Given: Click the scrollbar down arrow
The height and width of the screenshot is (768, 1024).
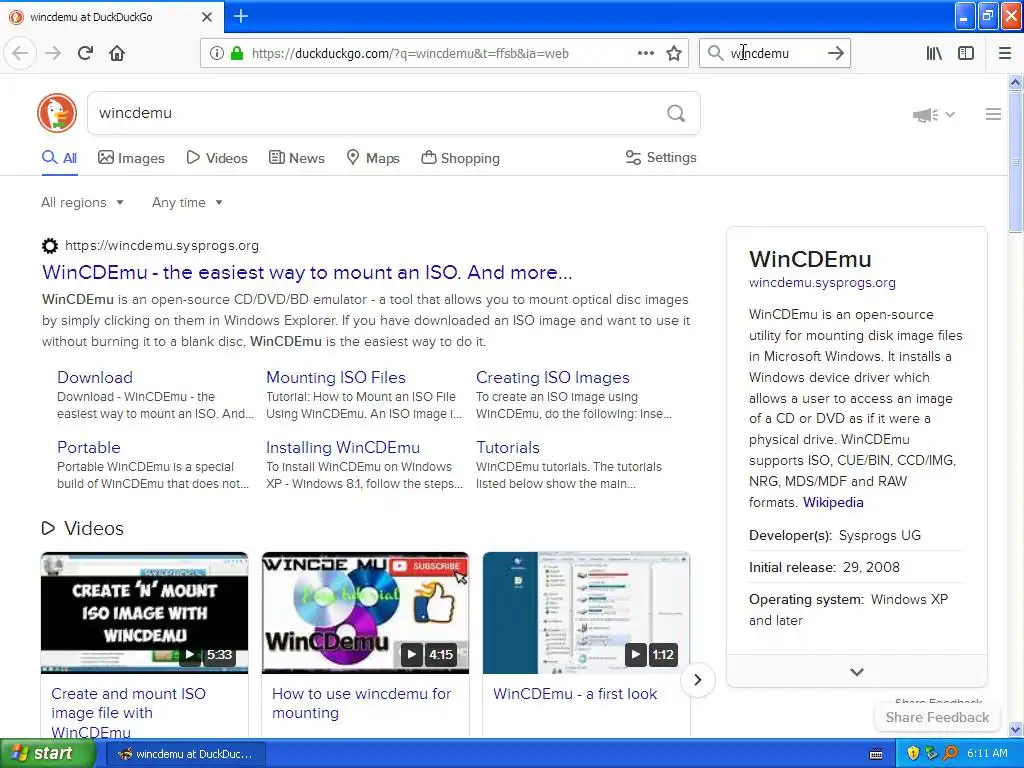Looking at the screenshot, I should 1015,730.
